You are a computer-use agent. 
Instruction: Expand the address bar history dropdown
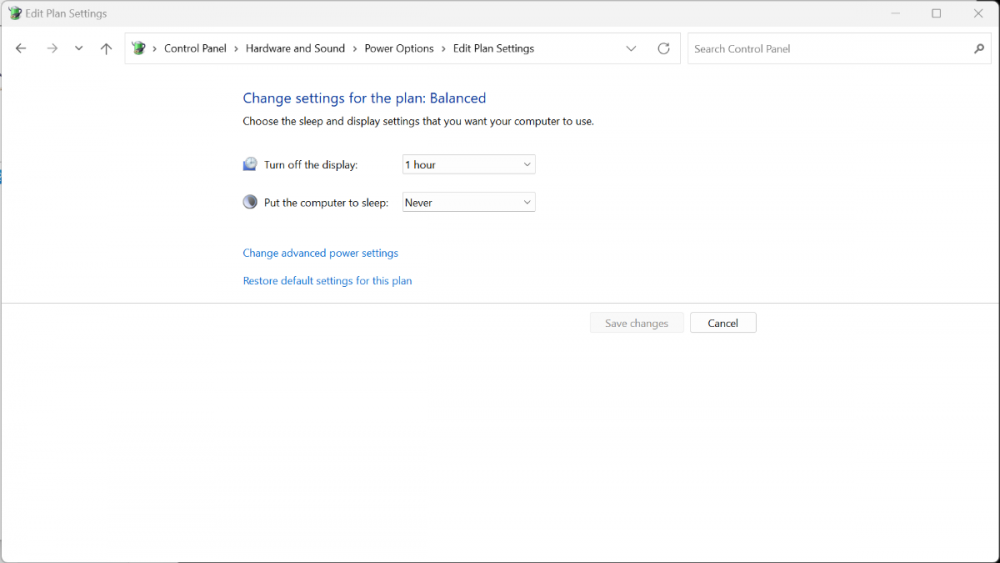click(631, 48)
